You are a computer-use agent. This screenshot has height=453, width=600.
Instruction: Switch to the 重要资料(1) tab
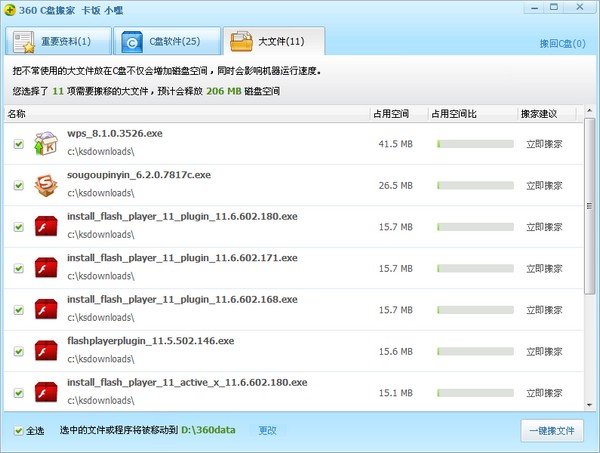[x=54, y=41]
